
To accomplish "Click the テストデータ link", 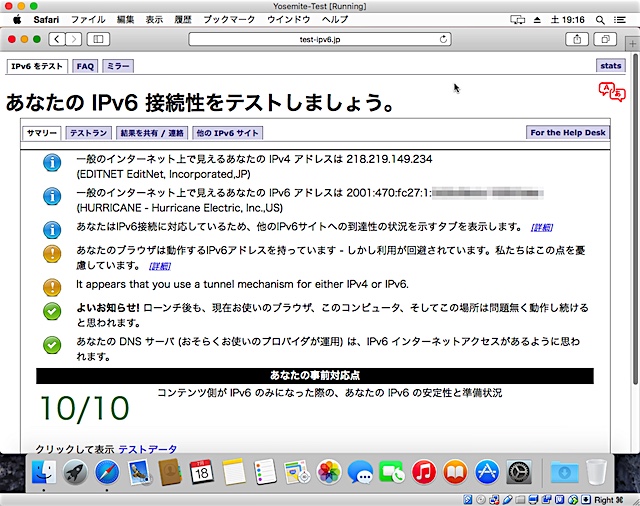I will click(148, 449).
